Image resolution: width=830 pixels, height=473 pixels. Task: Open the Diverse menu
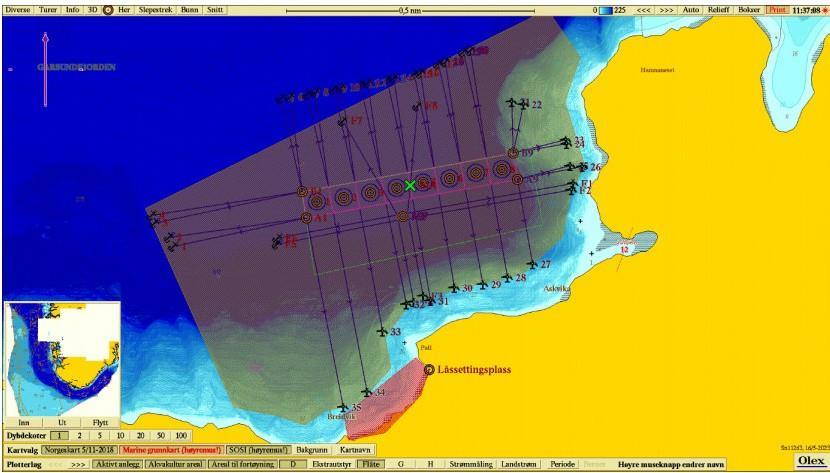[18, 9]
